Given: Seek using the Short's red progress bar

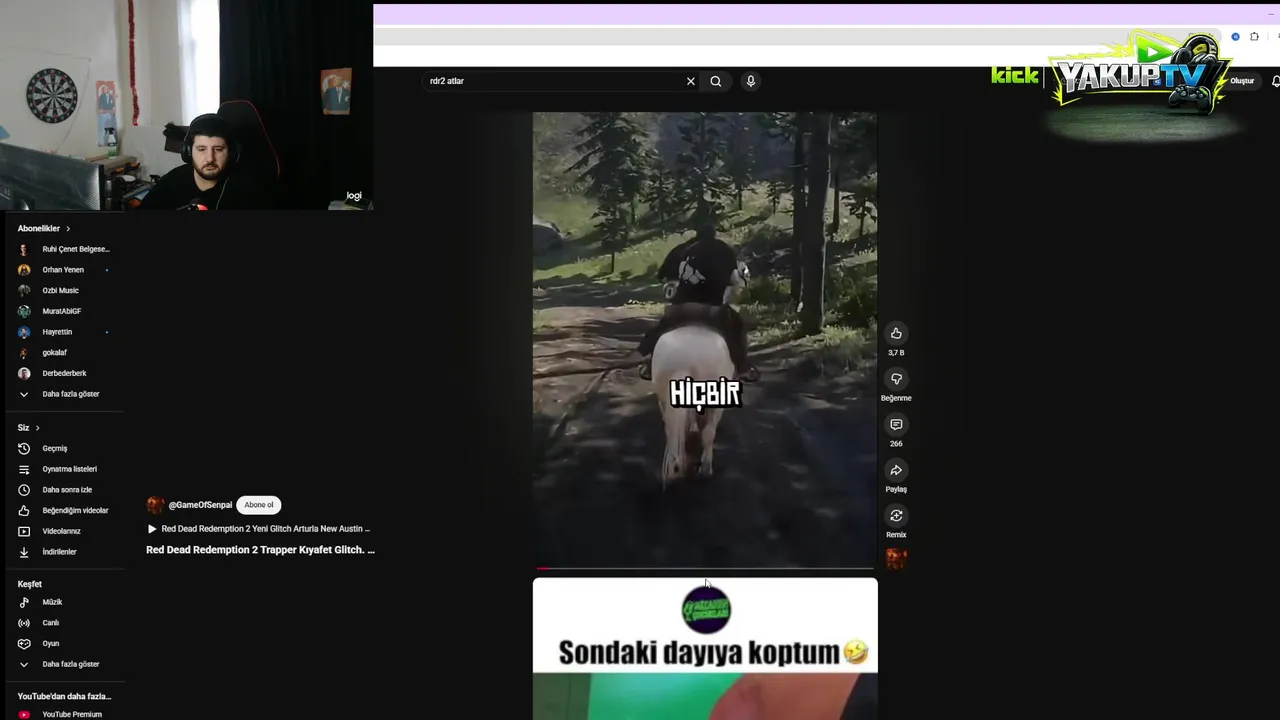Looking at the screenshot, I should click(x=705, y=568).
